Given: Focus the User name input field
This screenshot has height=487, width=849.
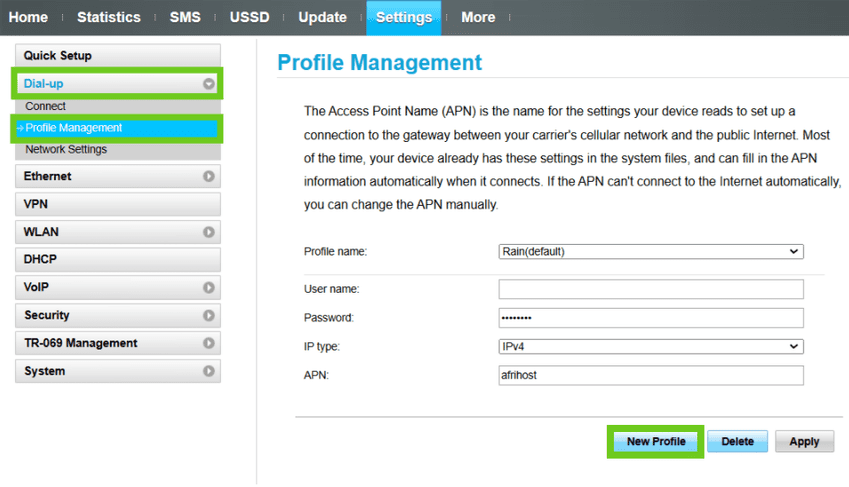Looking at the screenshot, I should tap(650, 289).
